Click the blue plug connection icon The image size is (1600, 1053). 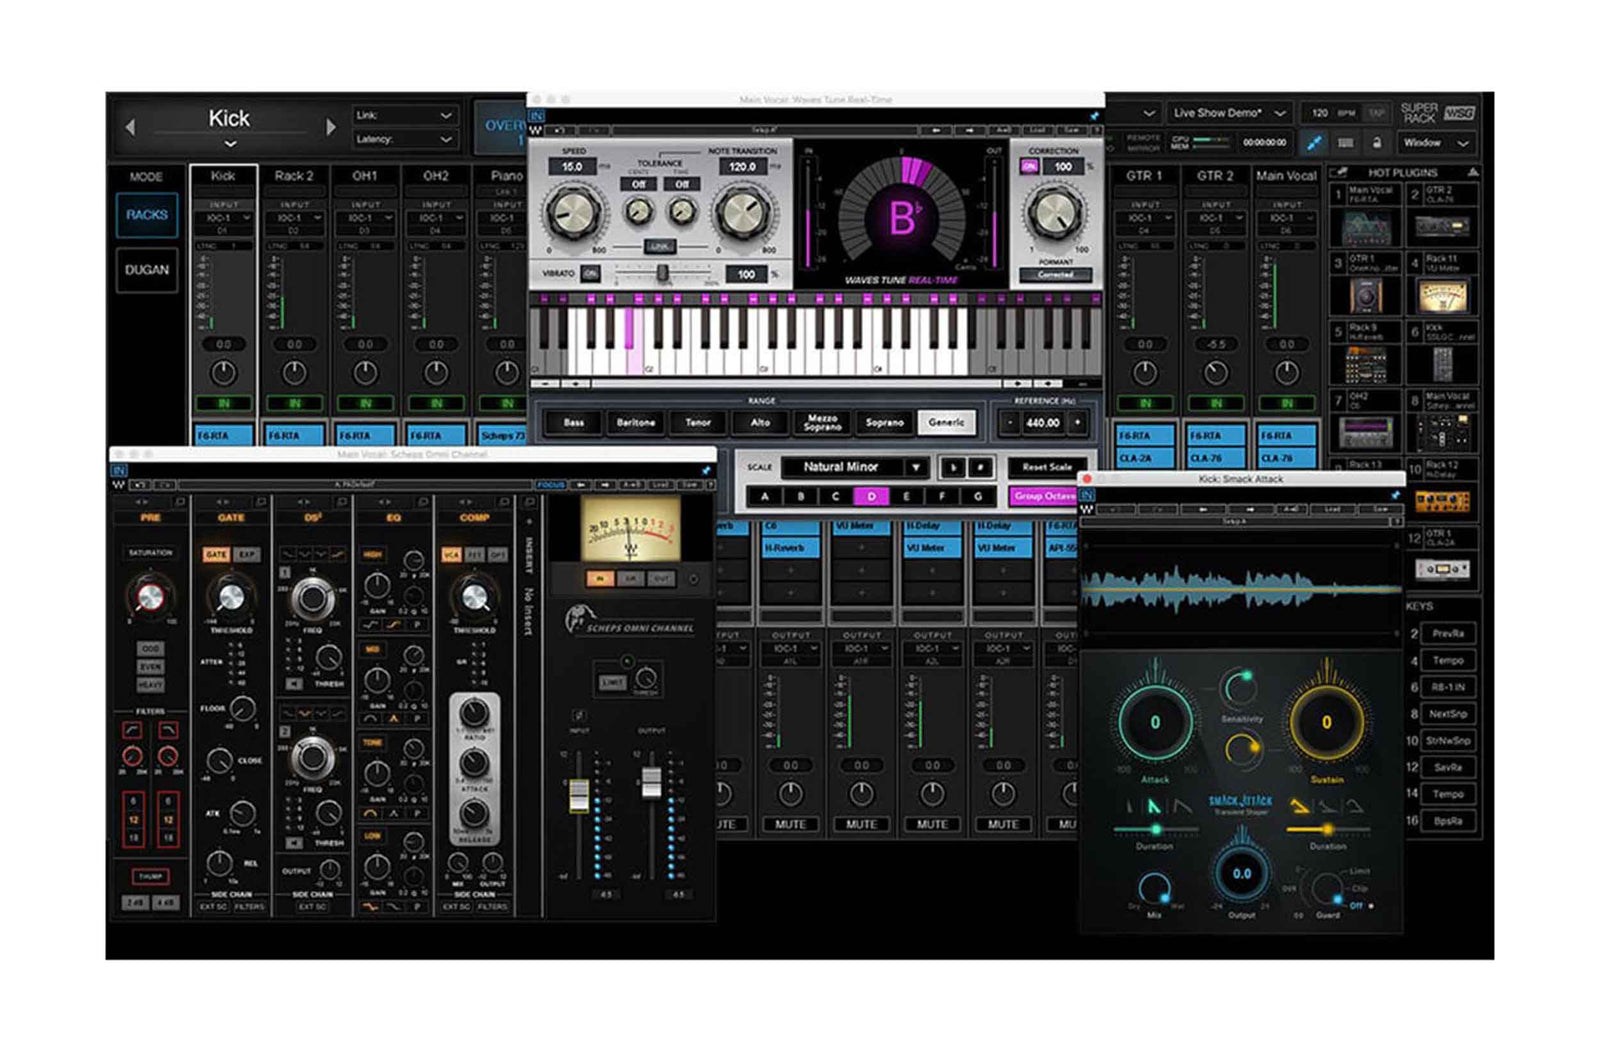(x=1314, y=143)
